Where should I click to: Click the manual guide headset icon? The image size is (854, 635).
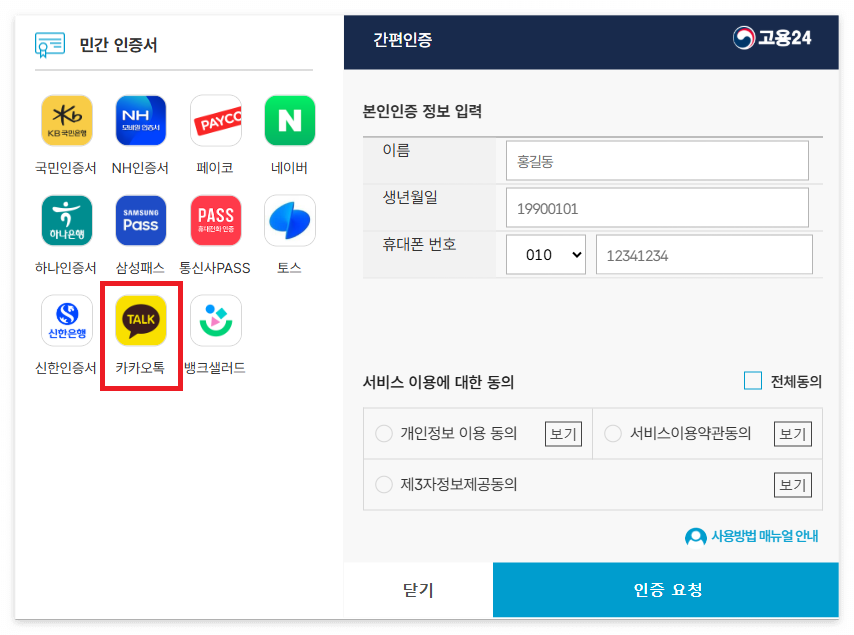[x=696, y=536]
